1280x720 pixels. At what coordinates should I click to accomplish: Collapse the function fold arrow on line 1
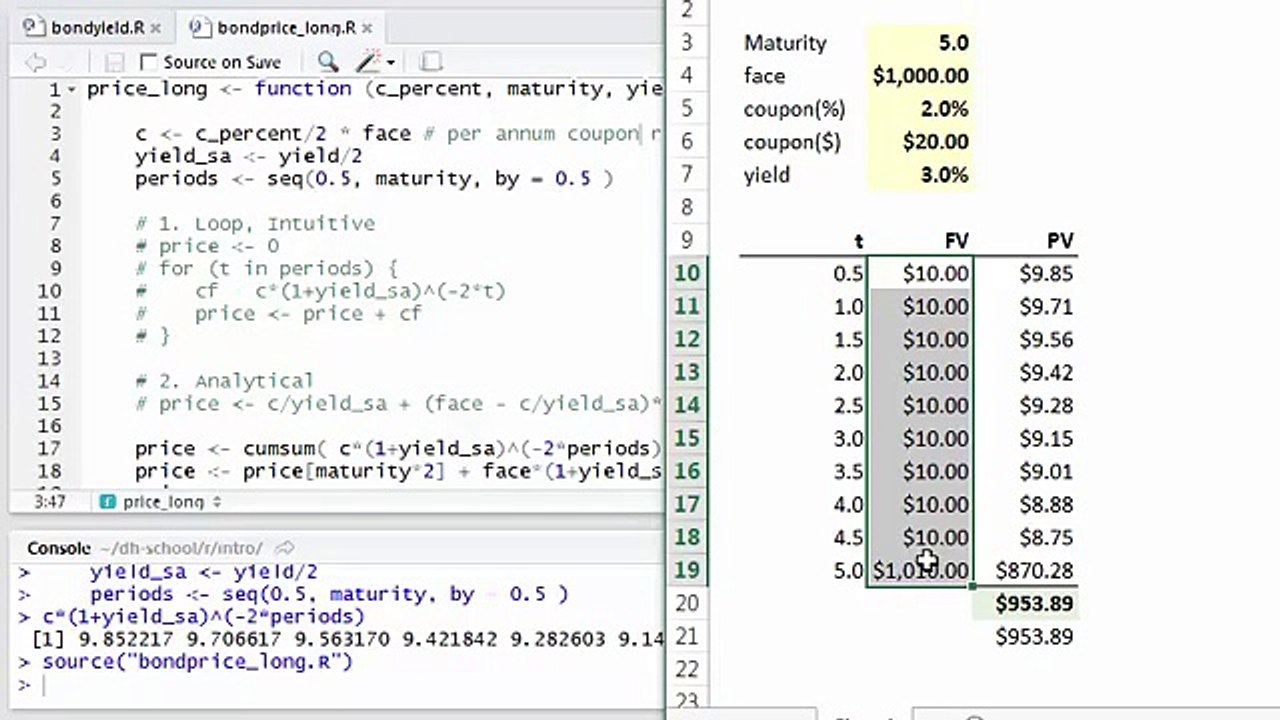click(x=71, y=90)
